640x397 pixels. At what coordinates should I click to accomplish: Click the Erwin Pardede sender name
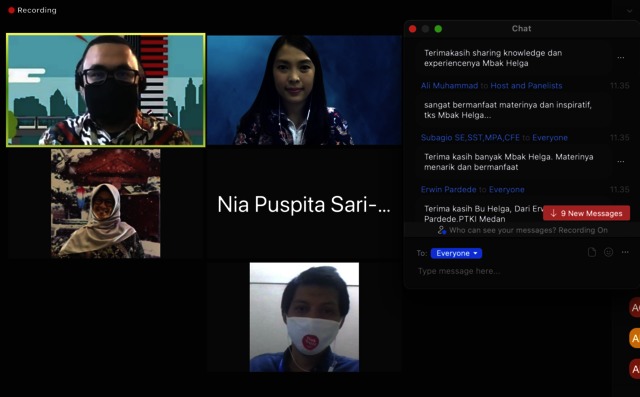coord(449,190)
